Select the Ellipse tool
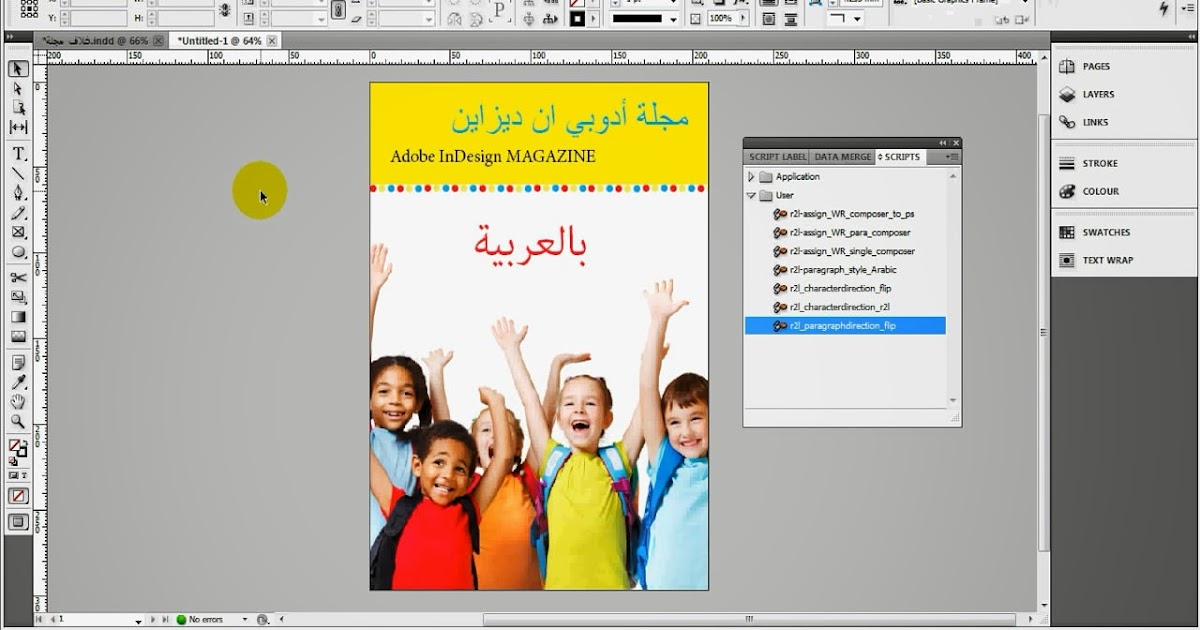Screen dimensions: 1200x630 [18, 252]
